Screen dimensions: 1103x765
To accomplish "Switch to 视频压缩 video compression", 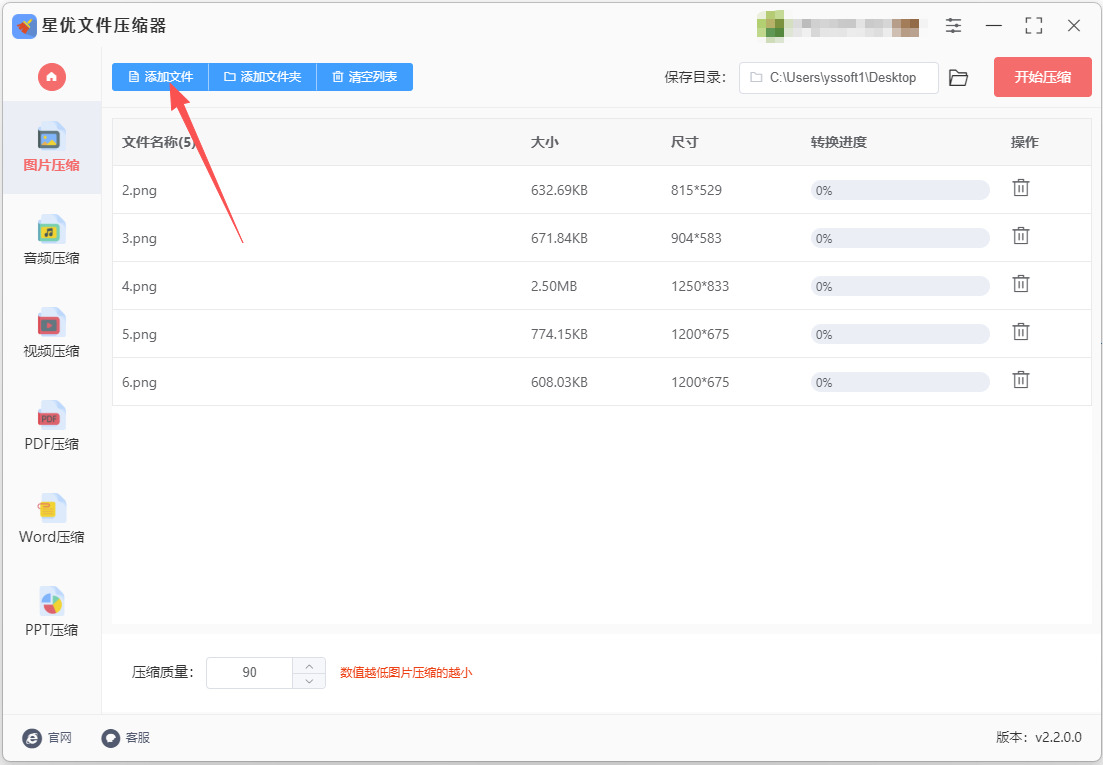I will tap(51, 333).
